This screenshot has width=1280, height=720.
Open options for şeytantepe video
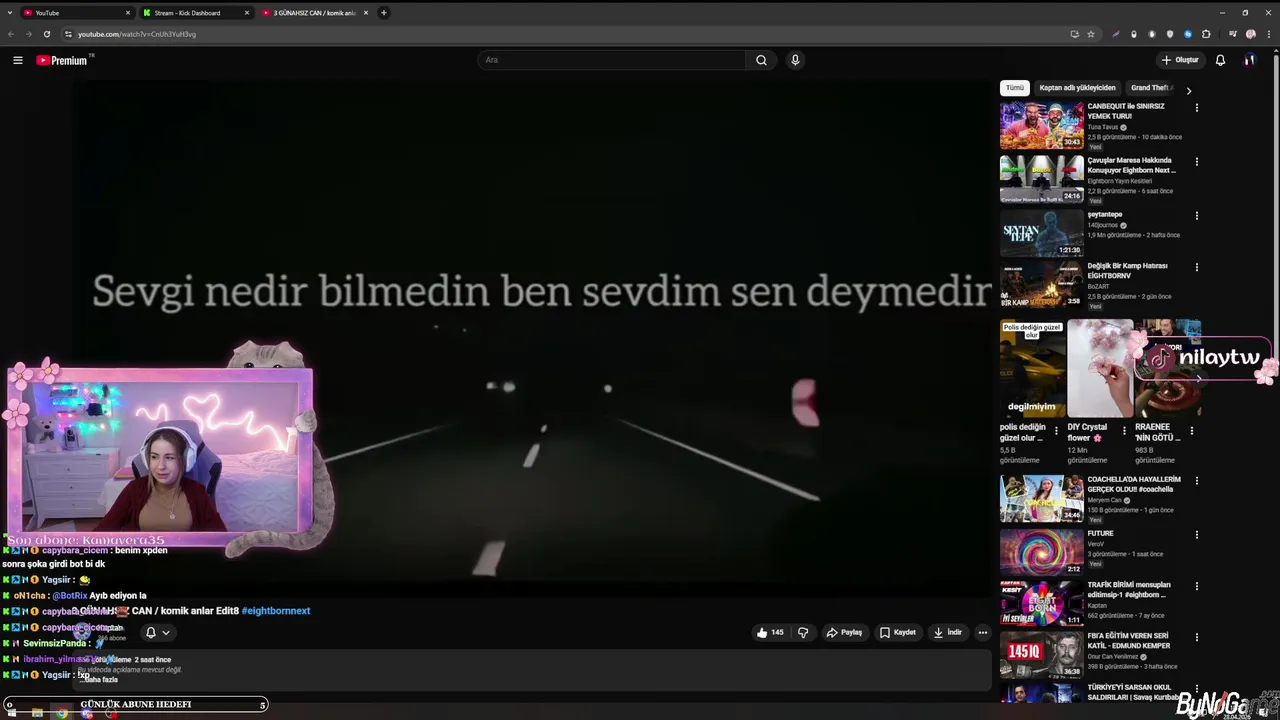click(x=1196, y=216)
